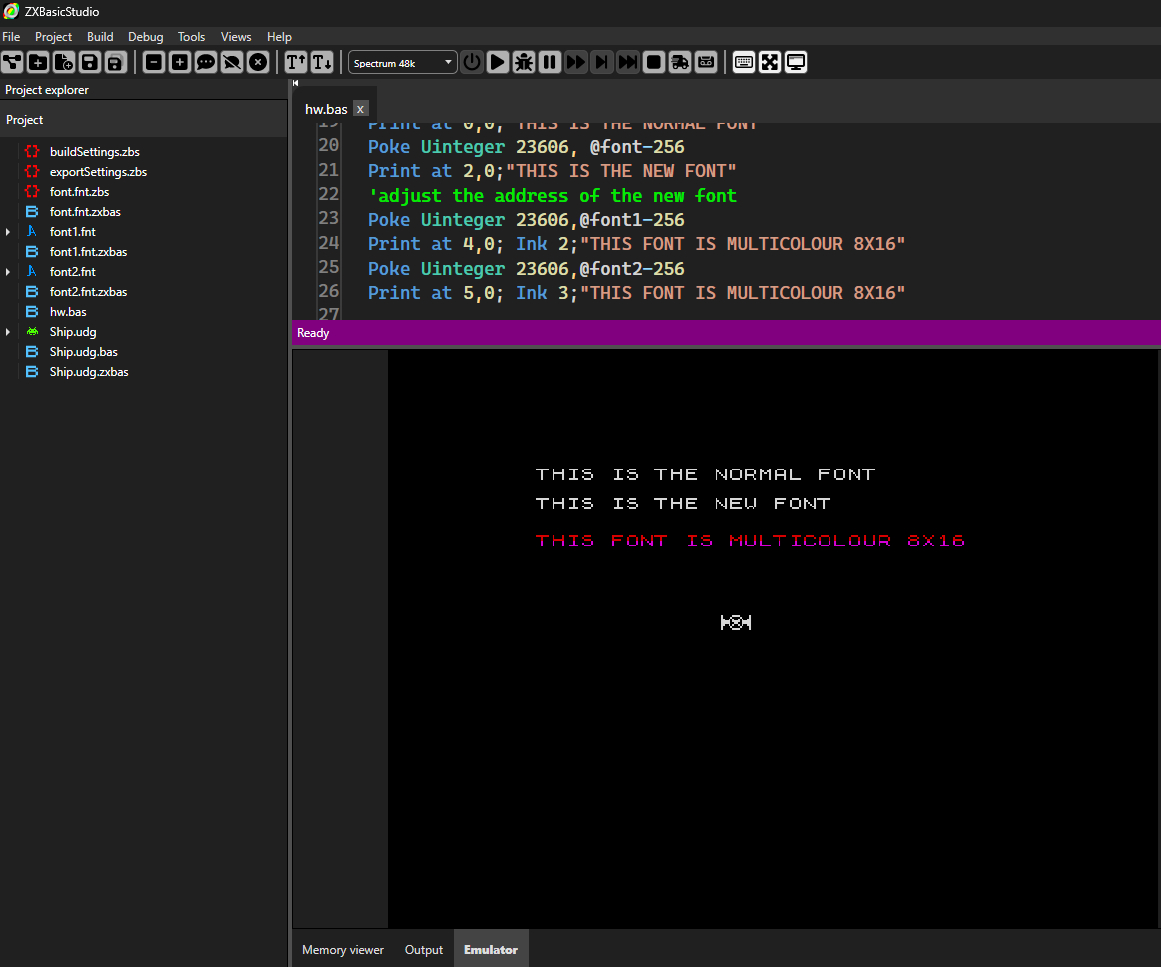Viewport: 1161px width, 967px height.
Task: Expand the Ship.udg tree node
Action: pos(8,332)
